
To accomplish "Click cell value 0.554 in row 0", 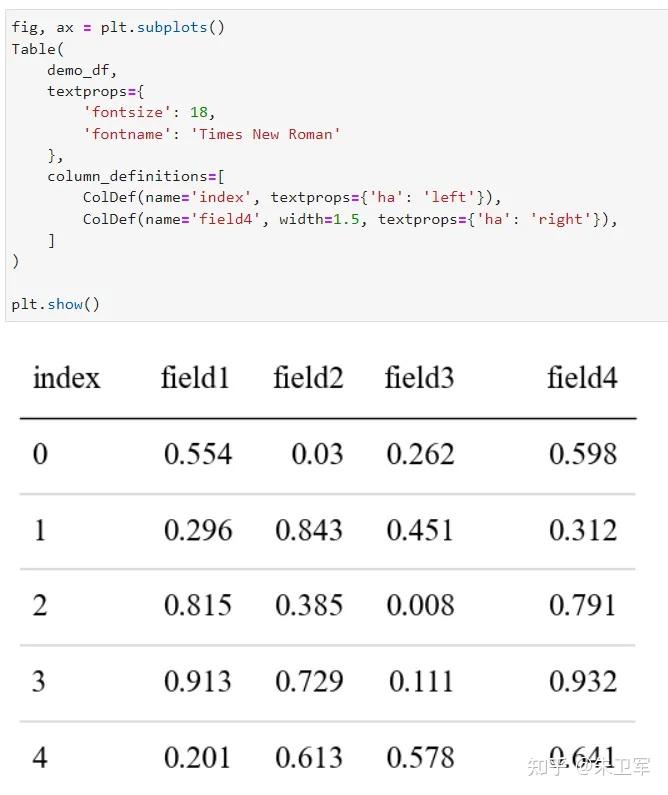I will pos(198,454).
